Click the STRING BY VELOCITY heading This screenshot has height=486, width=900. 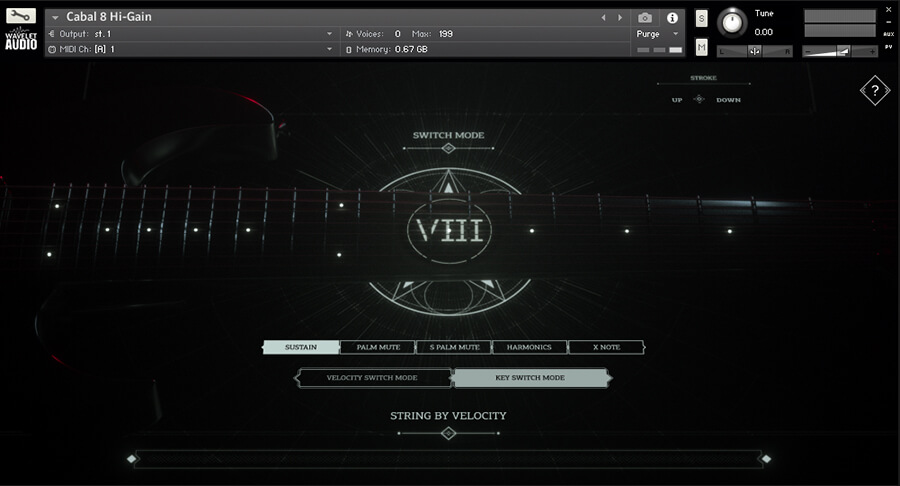coord(448,415)
